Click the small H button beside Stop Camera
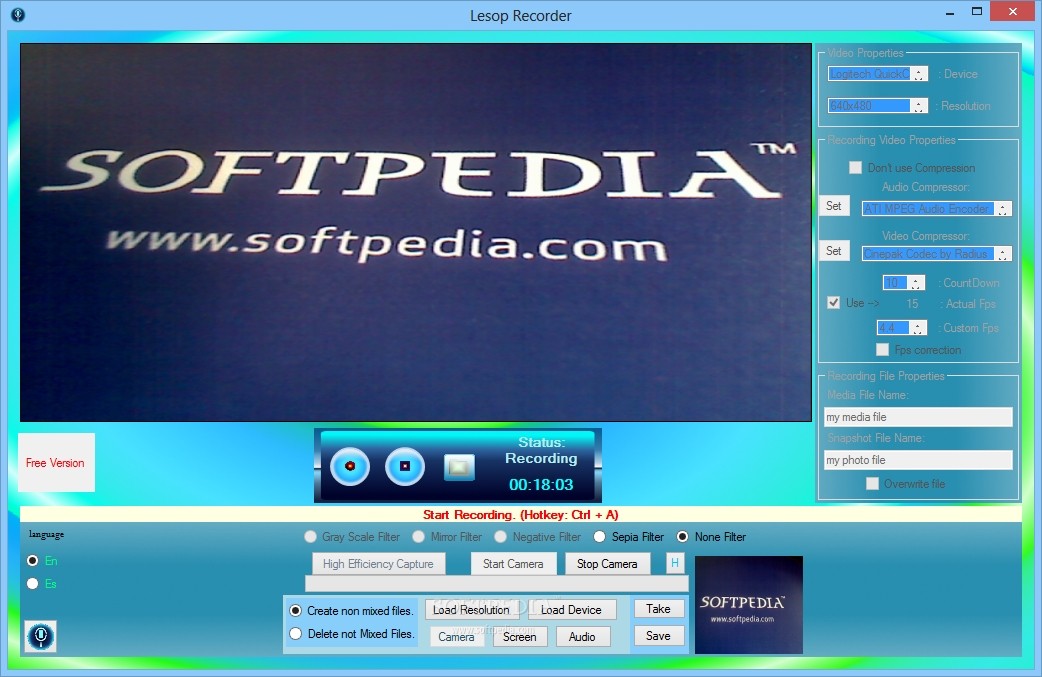The height and width of the screenshot is (677, 1042). coord(675,563)
